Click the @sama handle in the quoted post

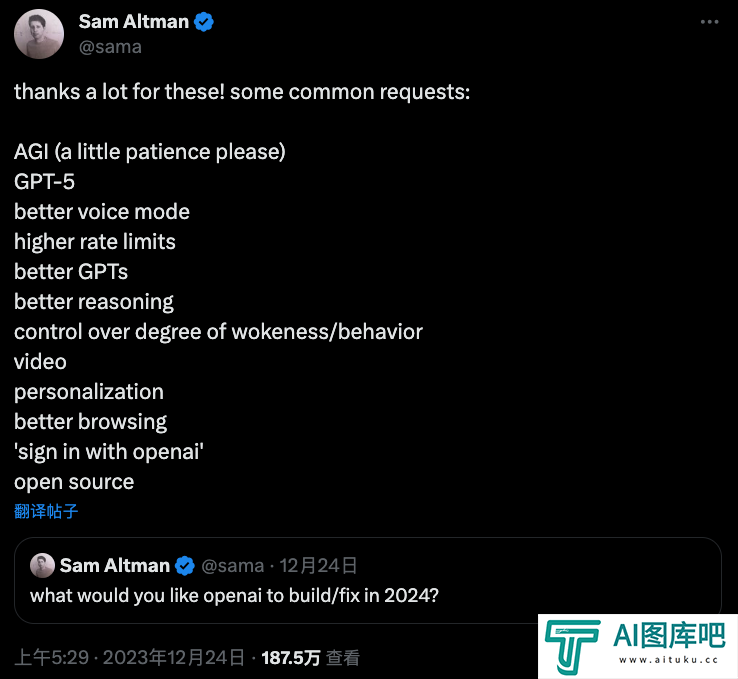coord(233,566)
